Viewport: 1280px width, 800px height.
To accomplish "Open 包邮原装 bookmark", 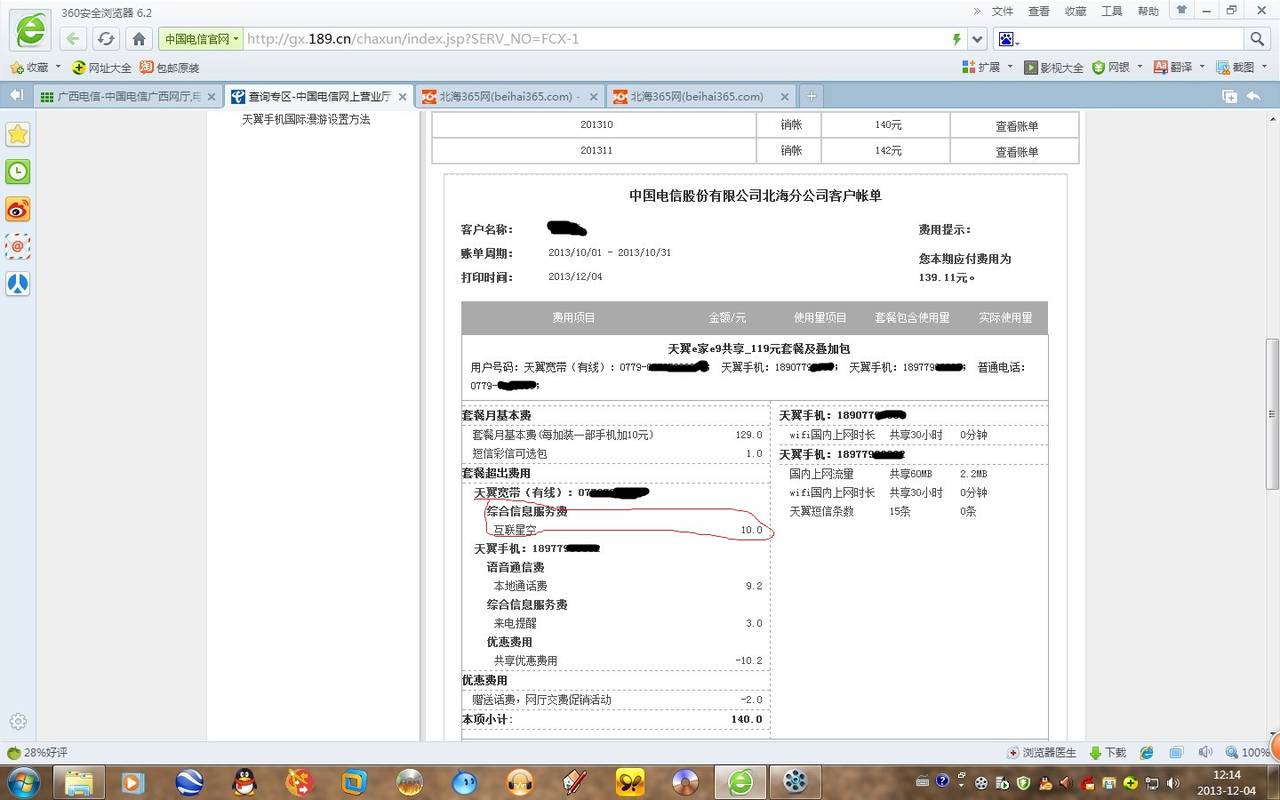I will [169, 67].
